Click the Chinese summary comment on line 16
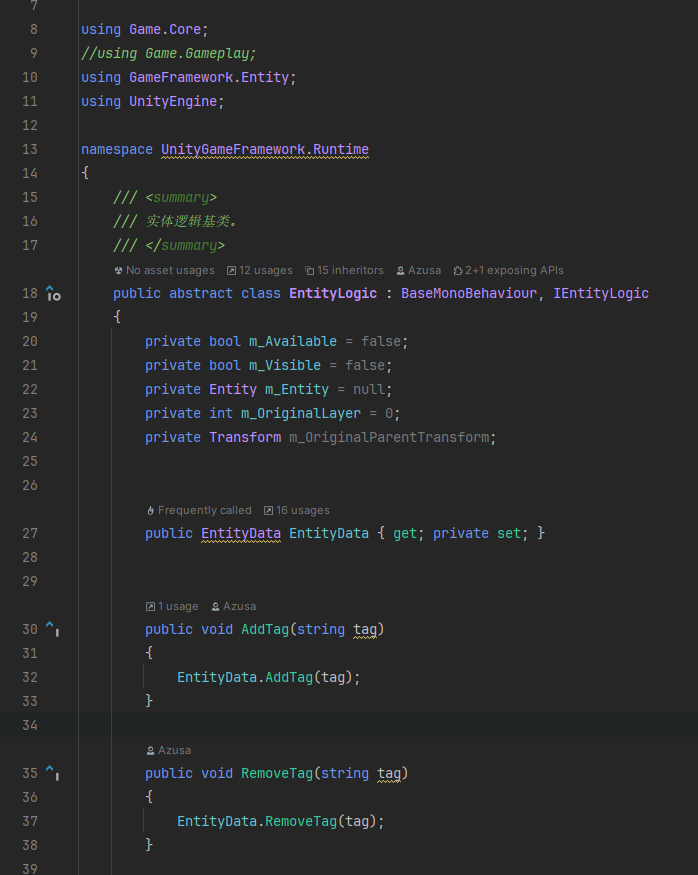This screenshot has height=875, width=698. tap(191, 222)
